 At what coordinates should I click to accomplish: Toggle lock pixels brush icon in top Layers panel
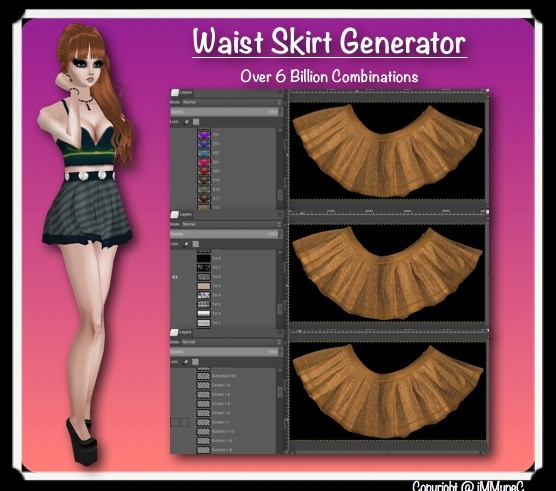[x=186, y=122]
